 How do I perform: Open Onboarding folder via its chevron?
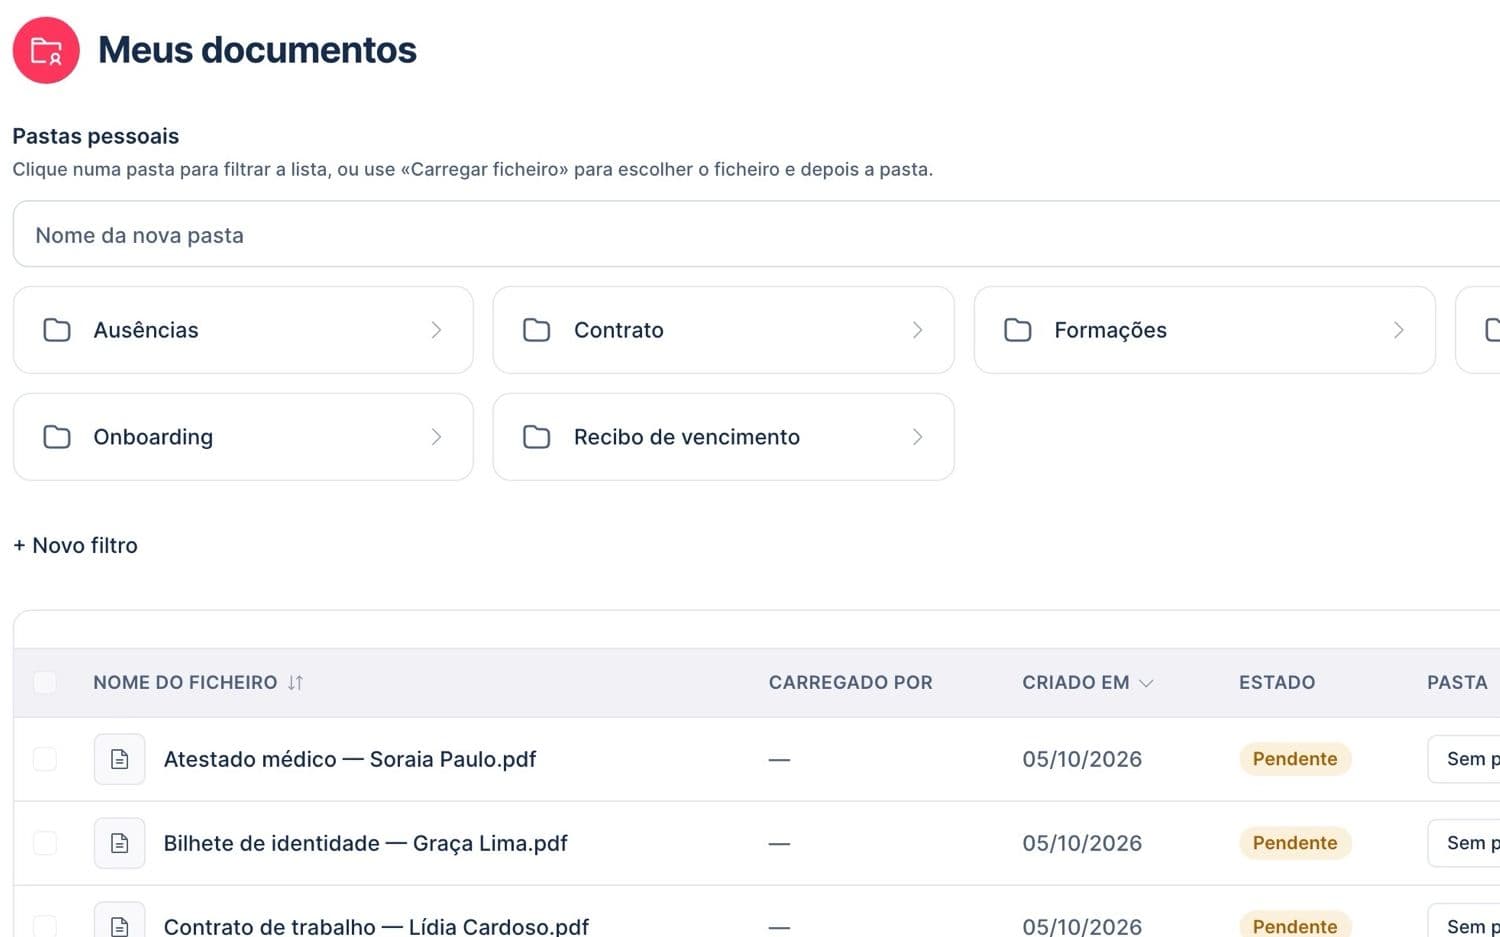(436, 437)
